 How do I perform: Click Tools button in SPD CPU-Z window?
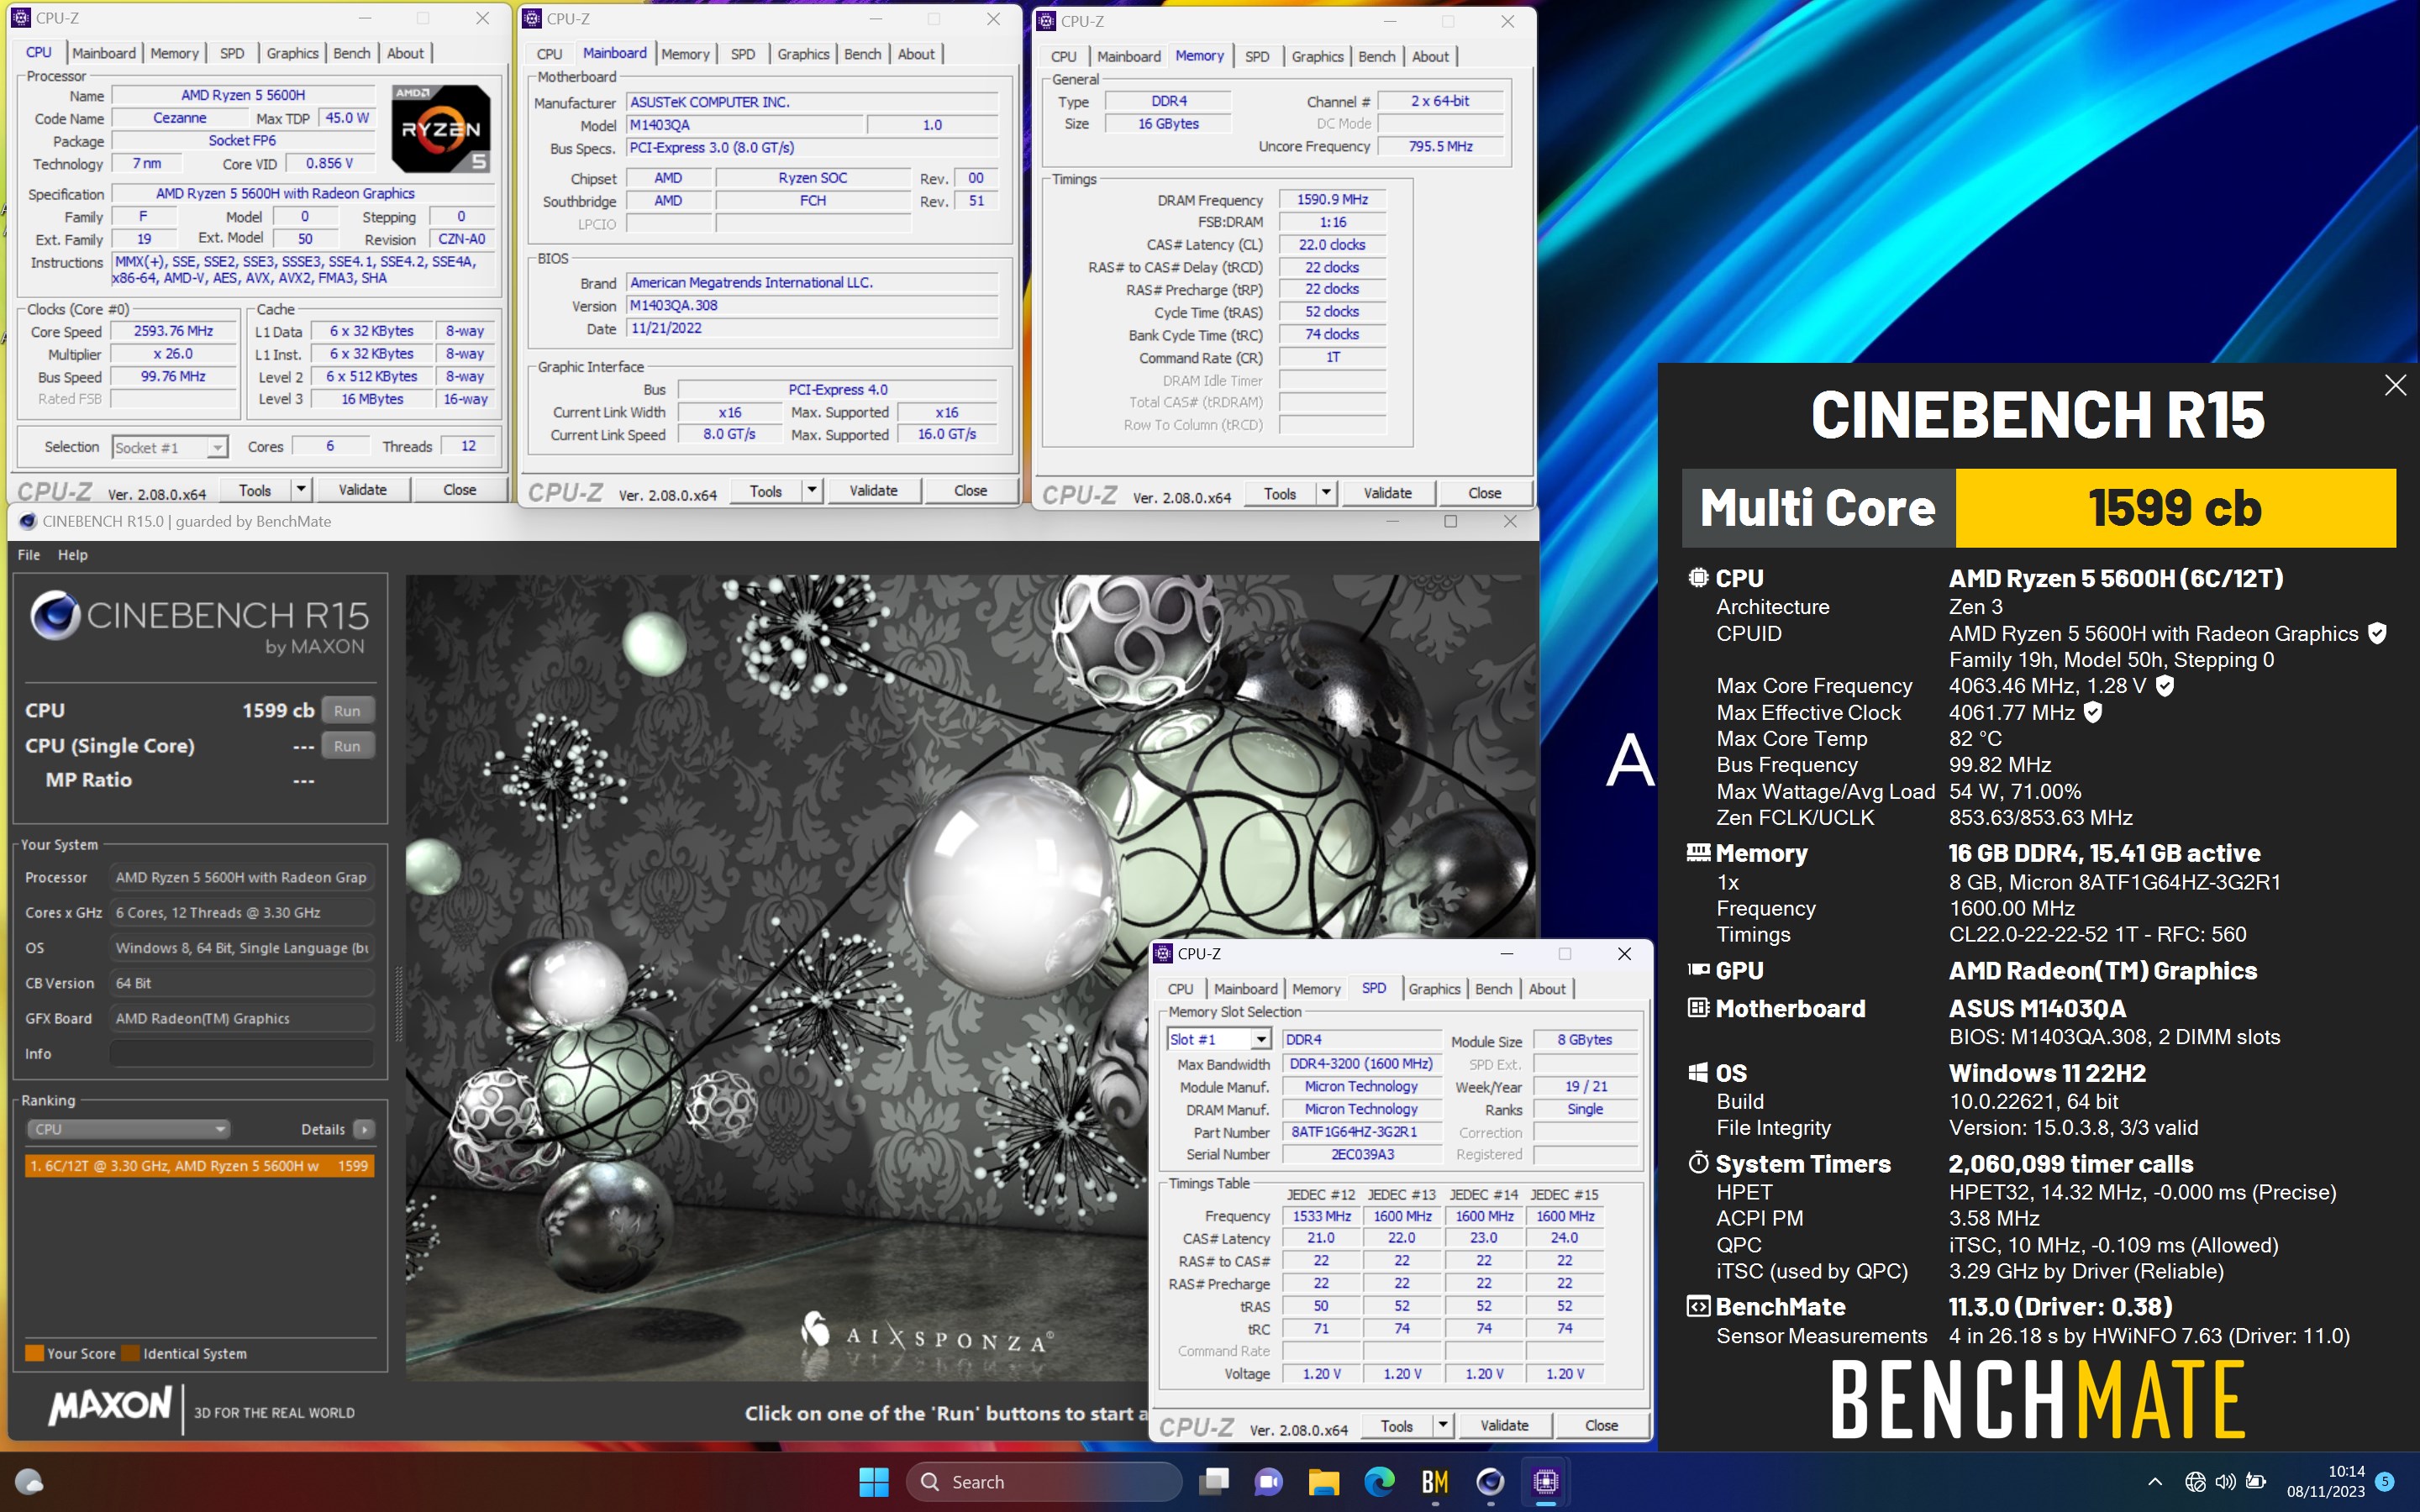click(x=1396, y=1426)
